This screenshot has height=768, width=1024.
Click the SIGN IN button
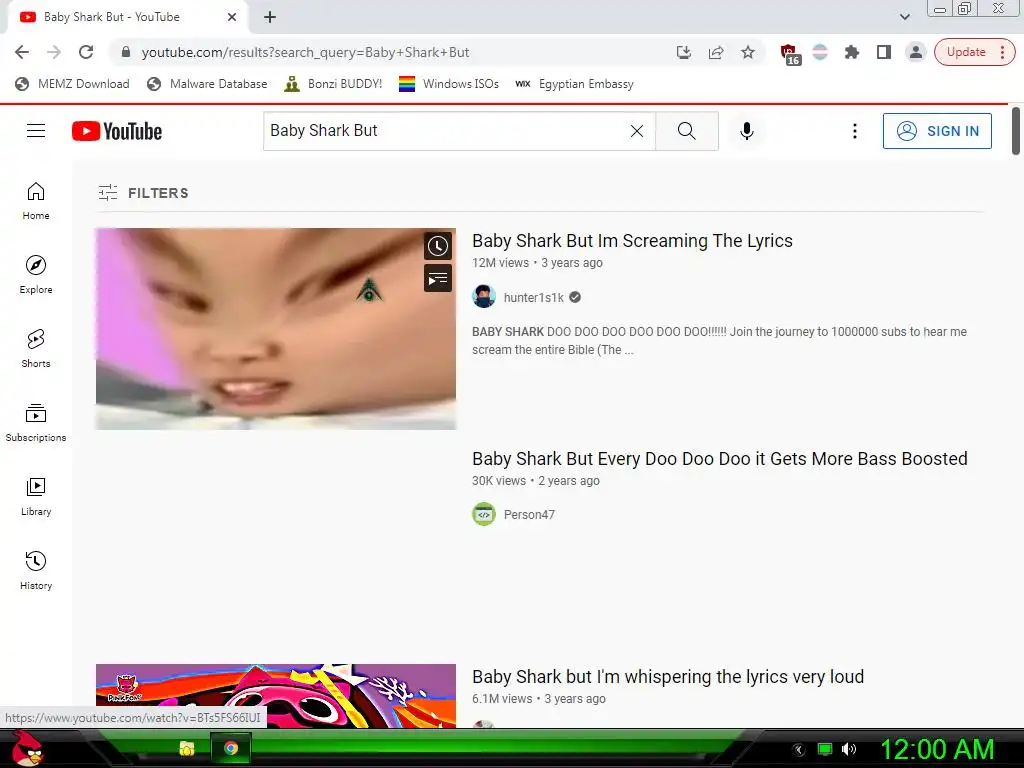click(937, 131)
